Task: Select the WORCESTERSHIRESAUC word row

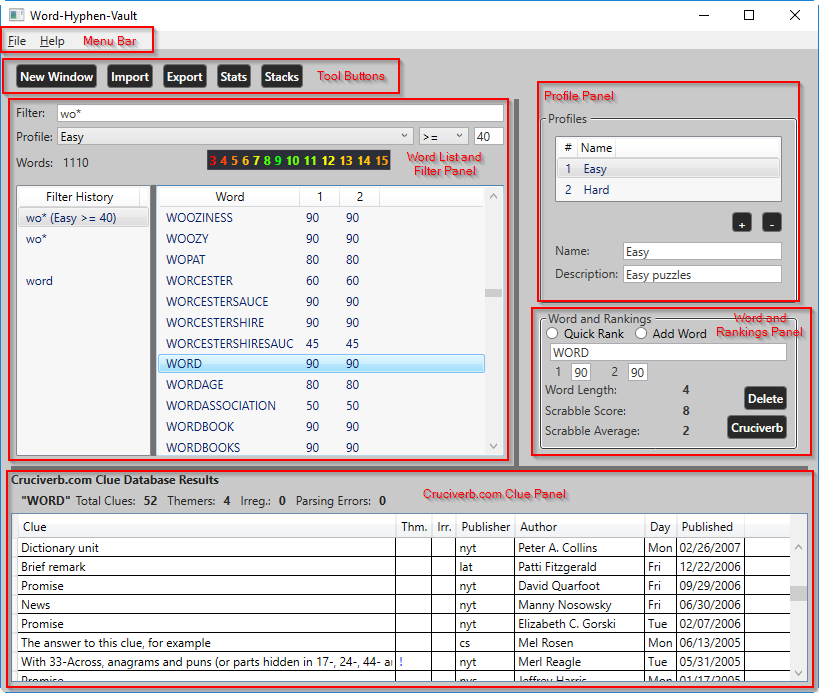Action: [x=321, y=343]
